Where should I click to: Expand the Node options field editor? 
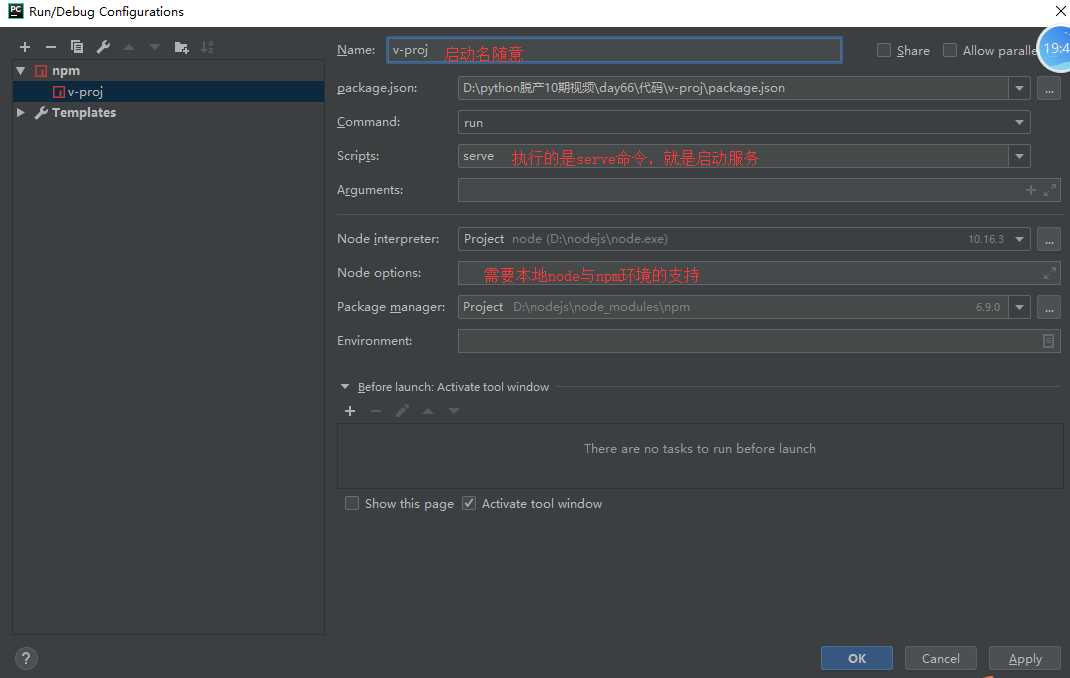[x=1050, y=274]
